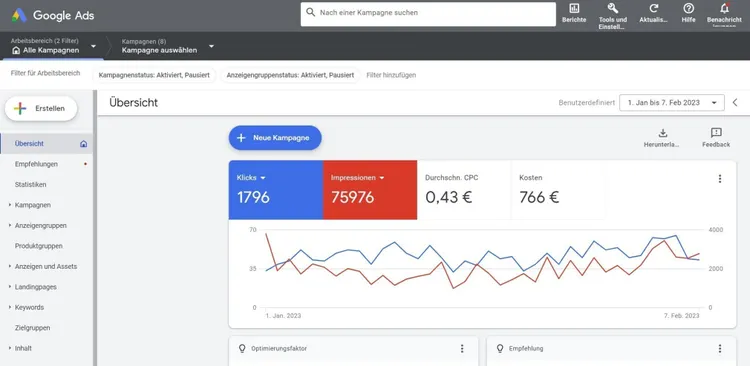This screenshot has height=366, width=750.
Task: Click the colorful plus Erstellen button
Action: [x=41, y=109]
